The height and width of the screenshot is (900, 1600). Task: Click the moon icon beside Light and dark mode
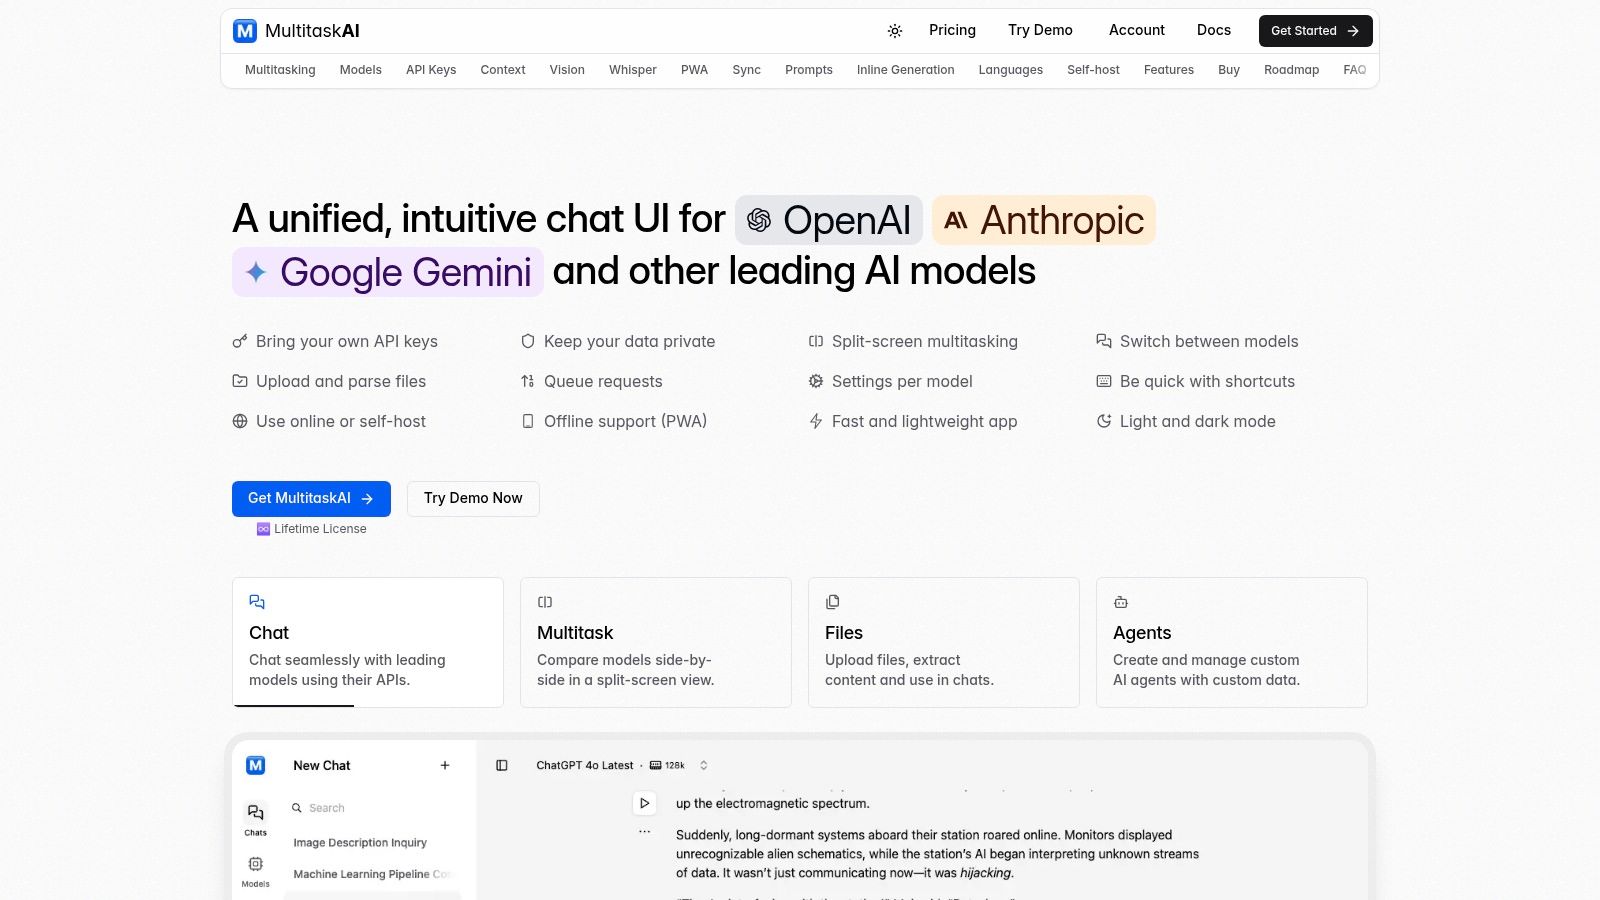click(1104, 421)
